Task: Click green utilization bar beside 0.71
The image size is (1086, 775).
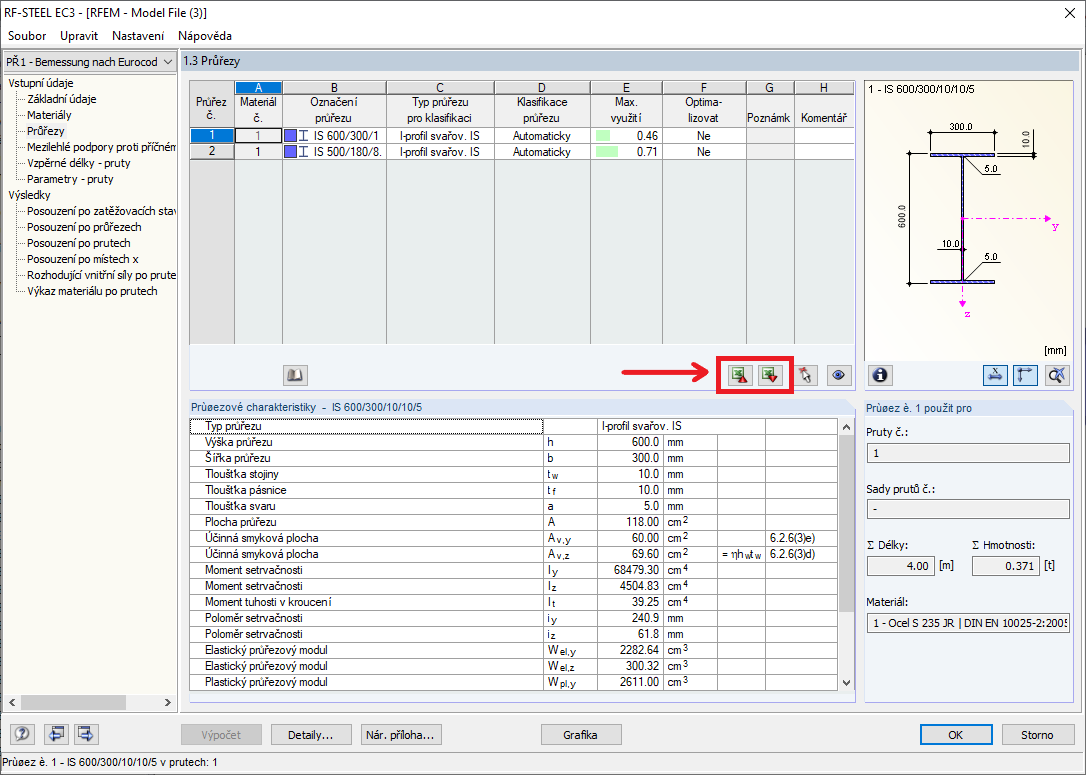Action: (x=606, y=152)
